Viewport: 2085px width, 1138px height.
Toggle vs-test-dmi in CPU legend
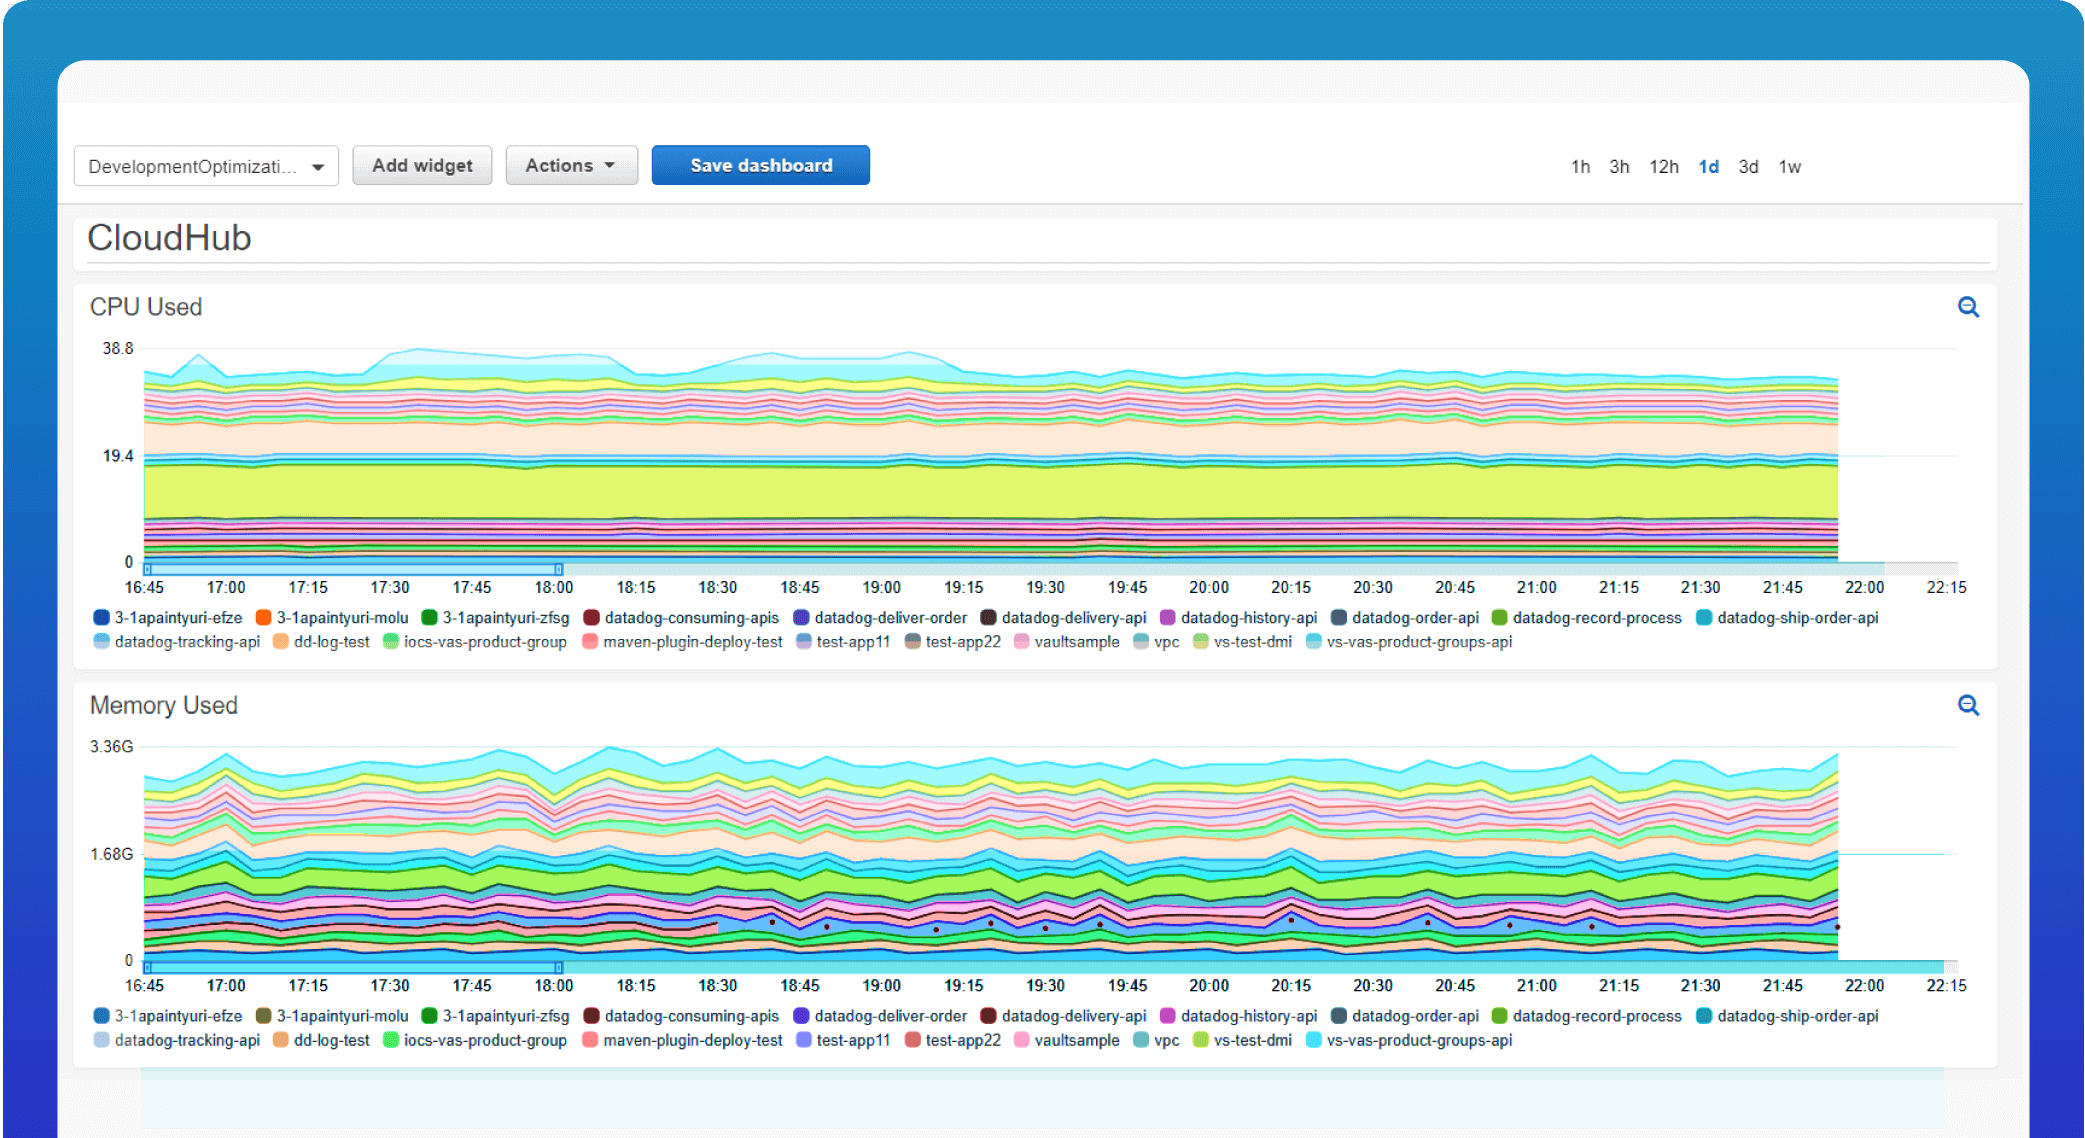click(x=1243, y=642)
